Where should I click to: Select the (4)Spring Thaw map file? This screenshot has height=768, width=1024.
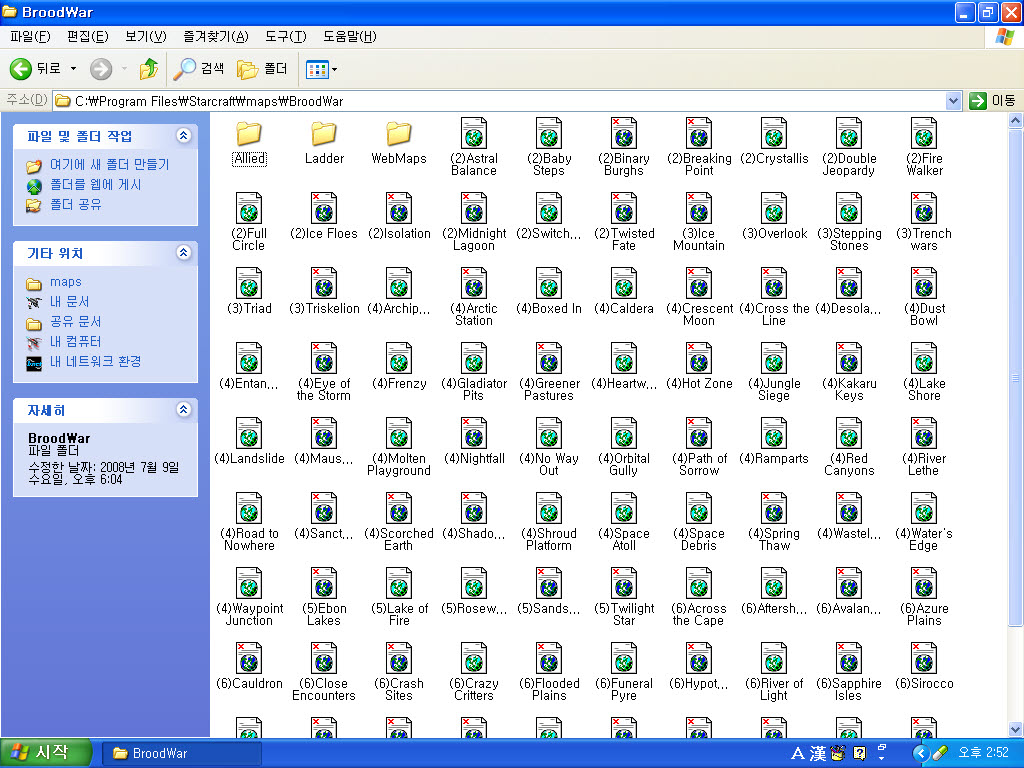coord(774,523)
